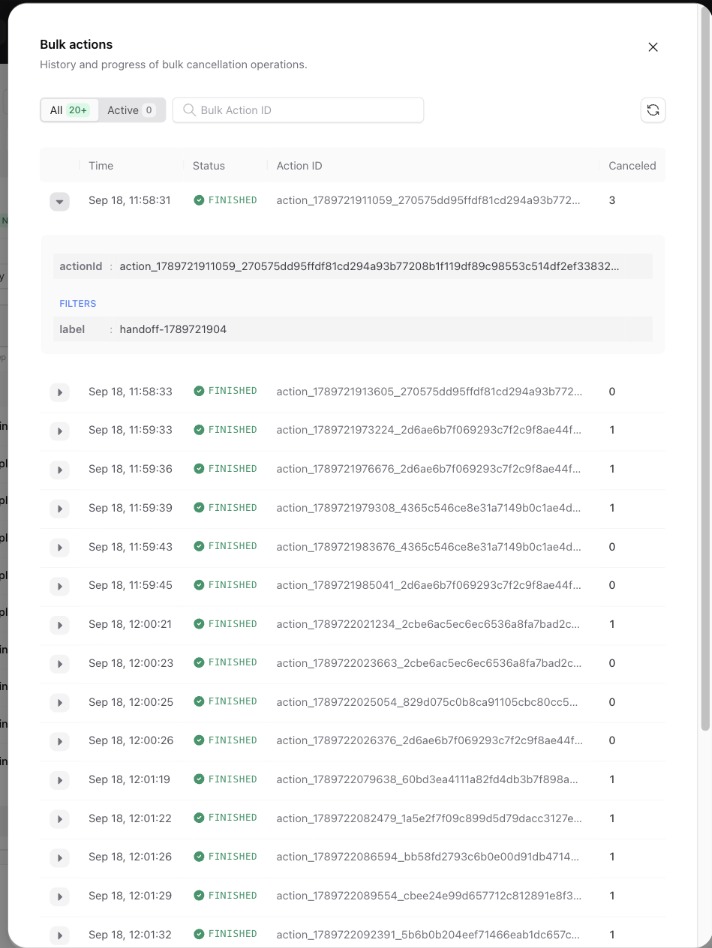712x948 pixels.
Task: Focus the Bulk Action ID search field
Action: [298, 110]
